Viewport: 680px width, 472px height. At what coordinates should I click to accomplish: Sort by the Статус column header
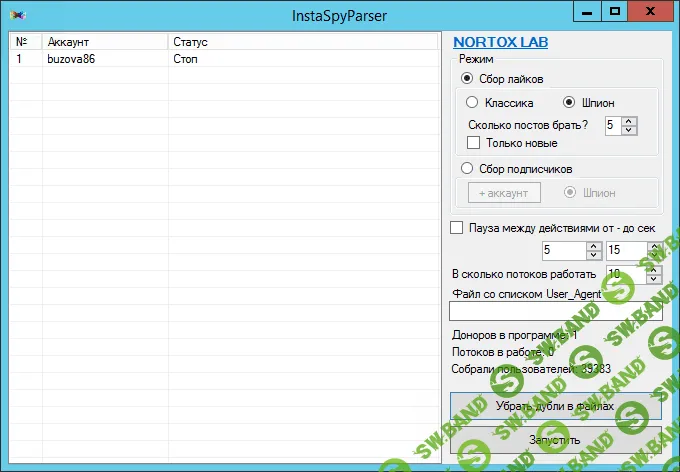(303, 42)
